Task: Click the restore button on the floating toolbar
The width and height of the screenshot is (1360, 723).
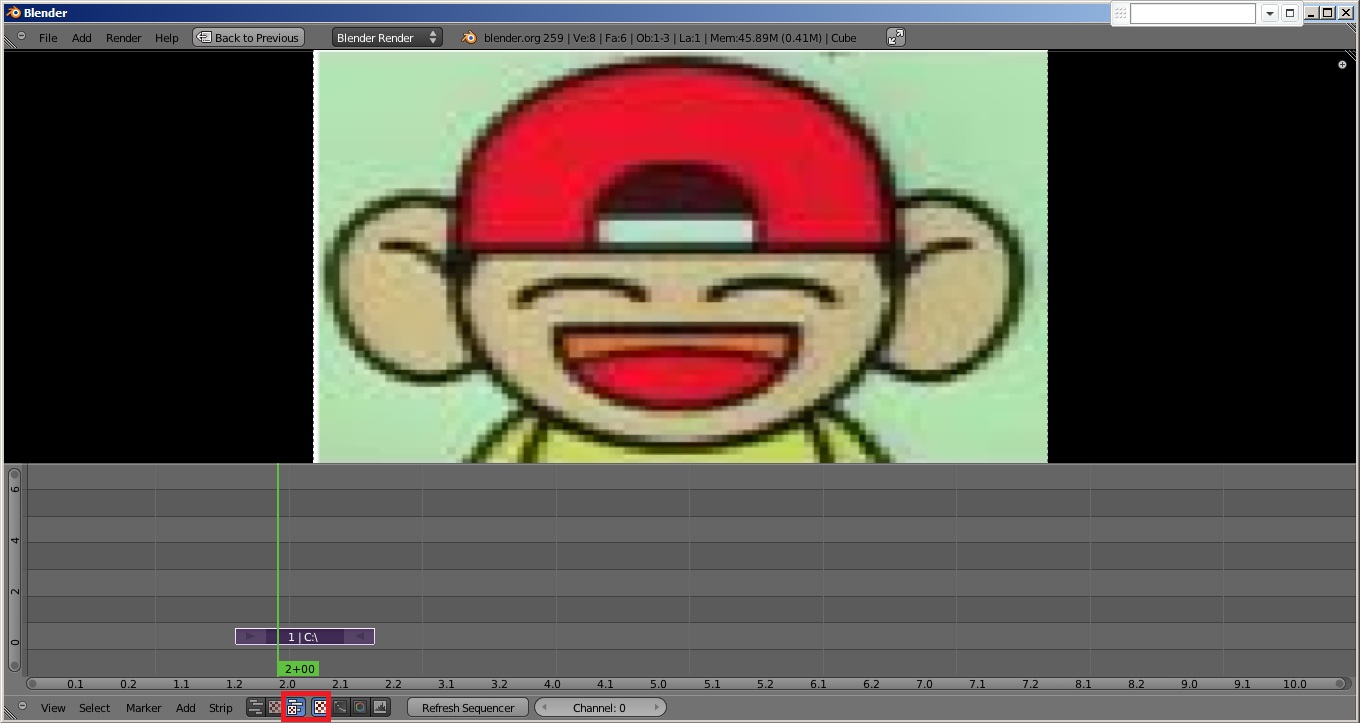Action: 1290,14
